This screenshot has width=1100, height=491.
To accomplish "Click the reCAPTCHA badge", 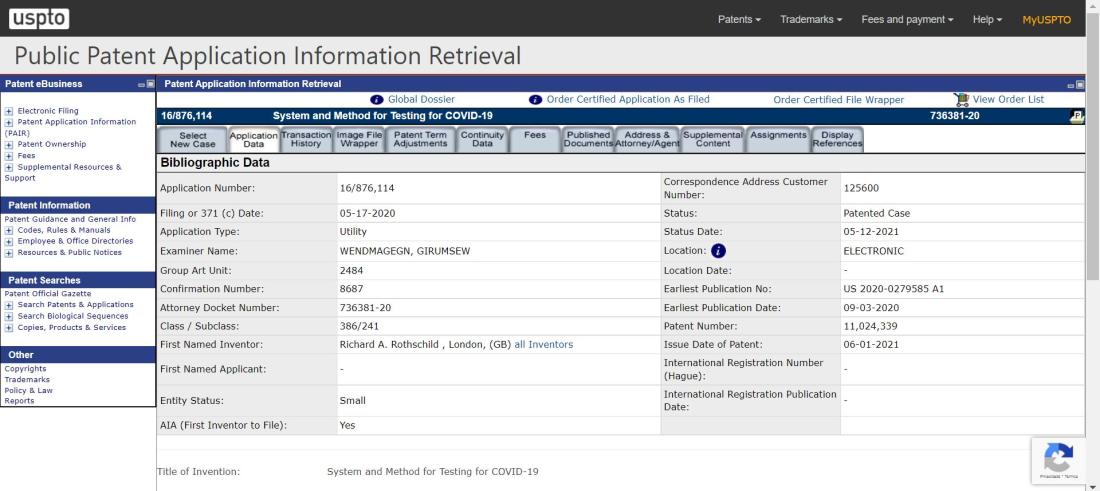I will 1059,460.
